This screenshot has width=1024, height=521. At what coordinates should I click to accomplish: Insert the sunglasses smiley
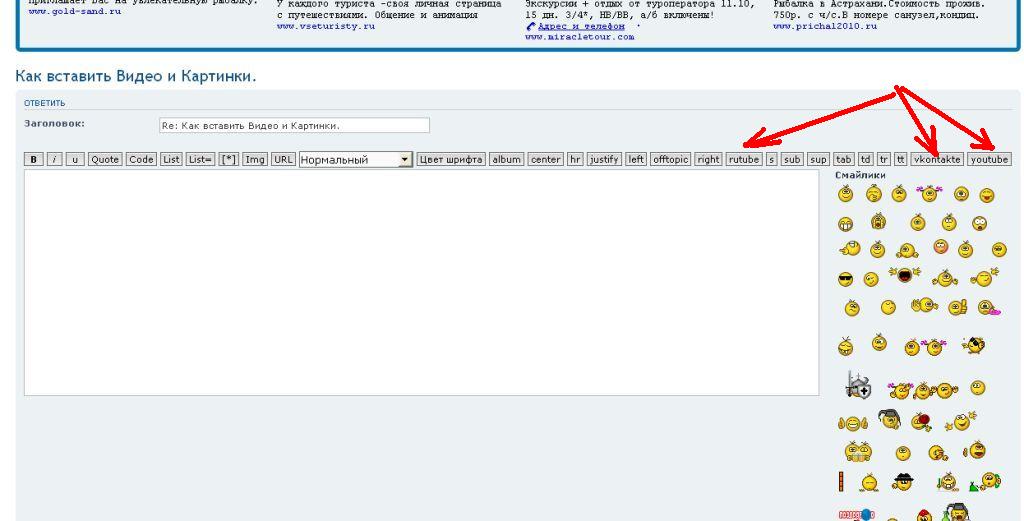845,279
